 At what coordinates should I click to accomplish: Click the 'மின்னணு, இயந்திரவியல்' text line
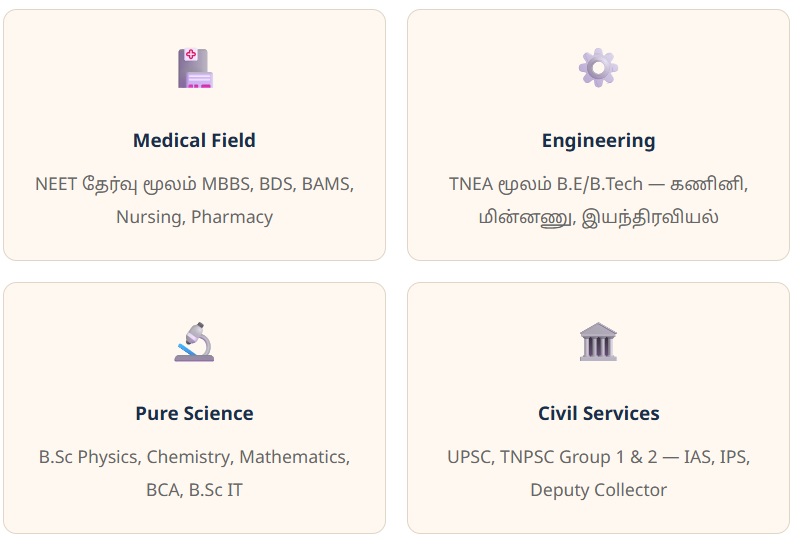[x=598, y=217]
